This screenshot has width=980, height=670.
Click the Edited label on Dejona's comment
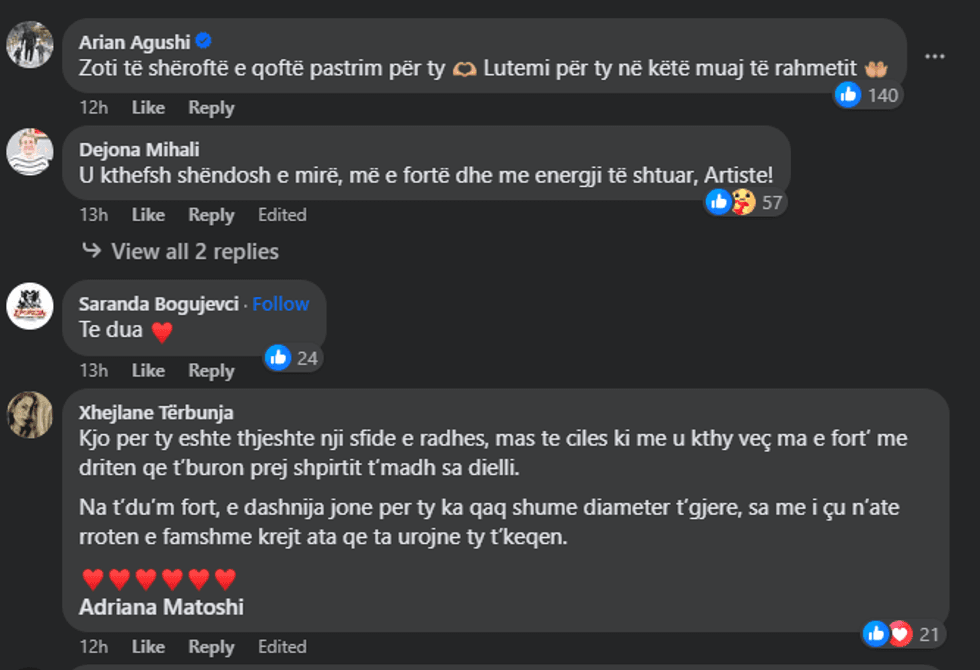tap(283, 214)
